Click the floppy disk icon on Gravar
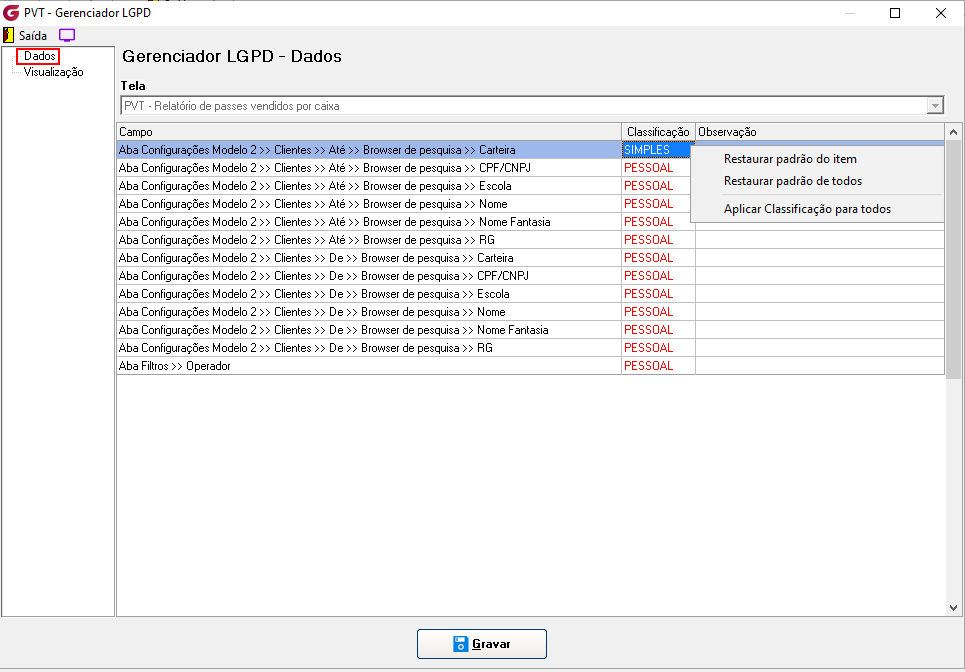 pyautogui.click(x=460, y=644)
